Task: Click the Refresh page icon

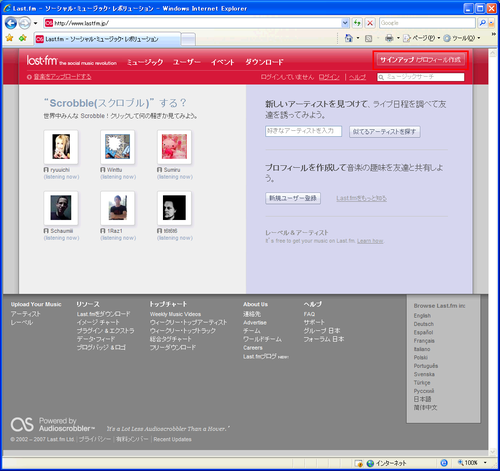Action: tap(357, 23)
